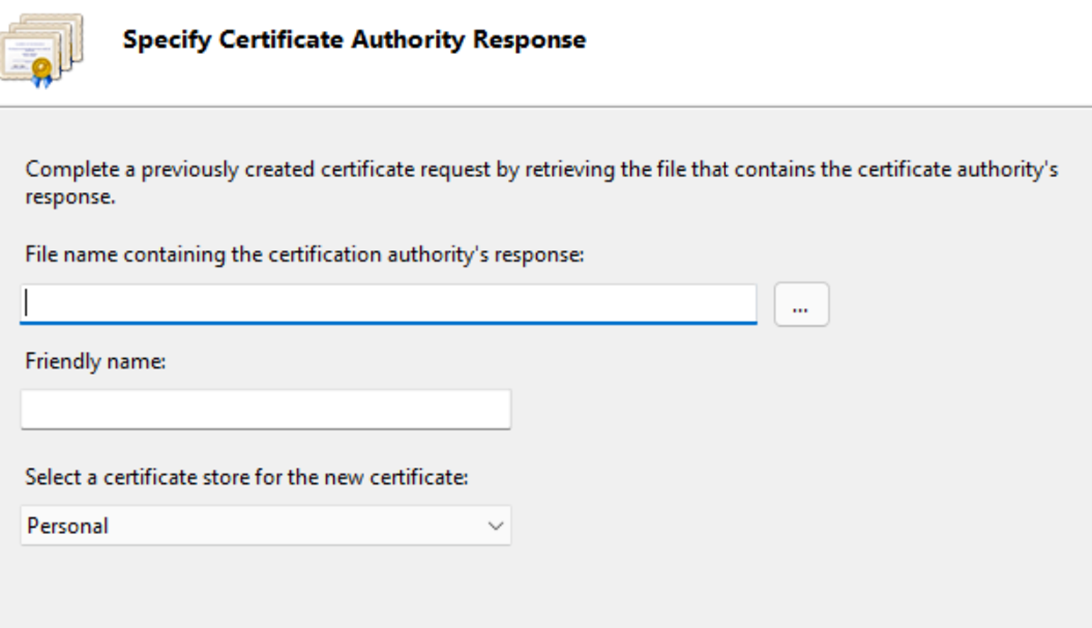Click the 'Friendly name:' label
This screenshot has height=628, width=1092.
pos(95,361)
